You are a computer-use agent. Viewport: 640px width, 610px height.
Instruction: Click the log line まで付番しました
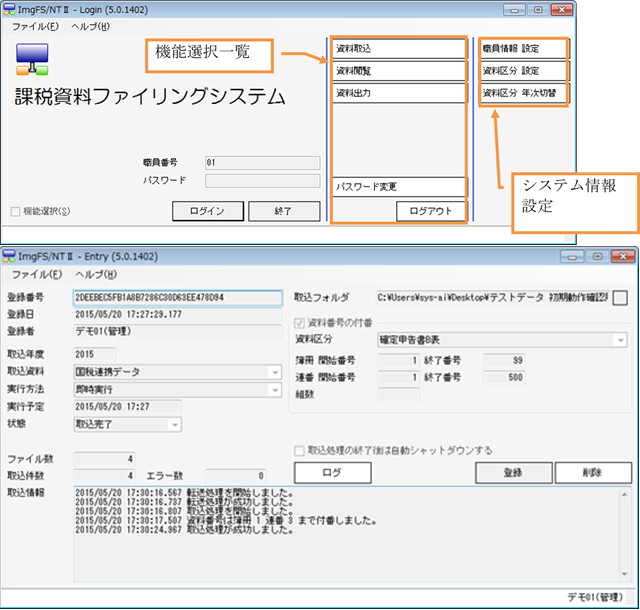point(225,521)
